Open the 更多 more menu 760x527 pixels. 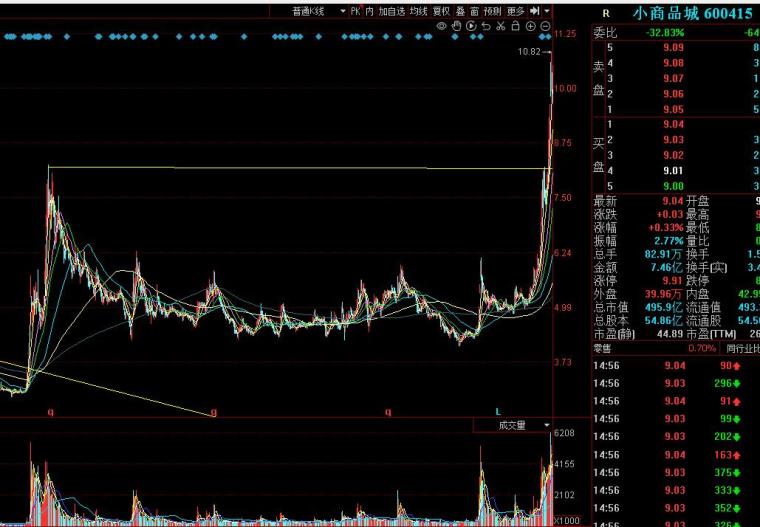pos(516,11)
